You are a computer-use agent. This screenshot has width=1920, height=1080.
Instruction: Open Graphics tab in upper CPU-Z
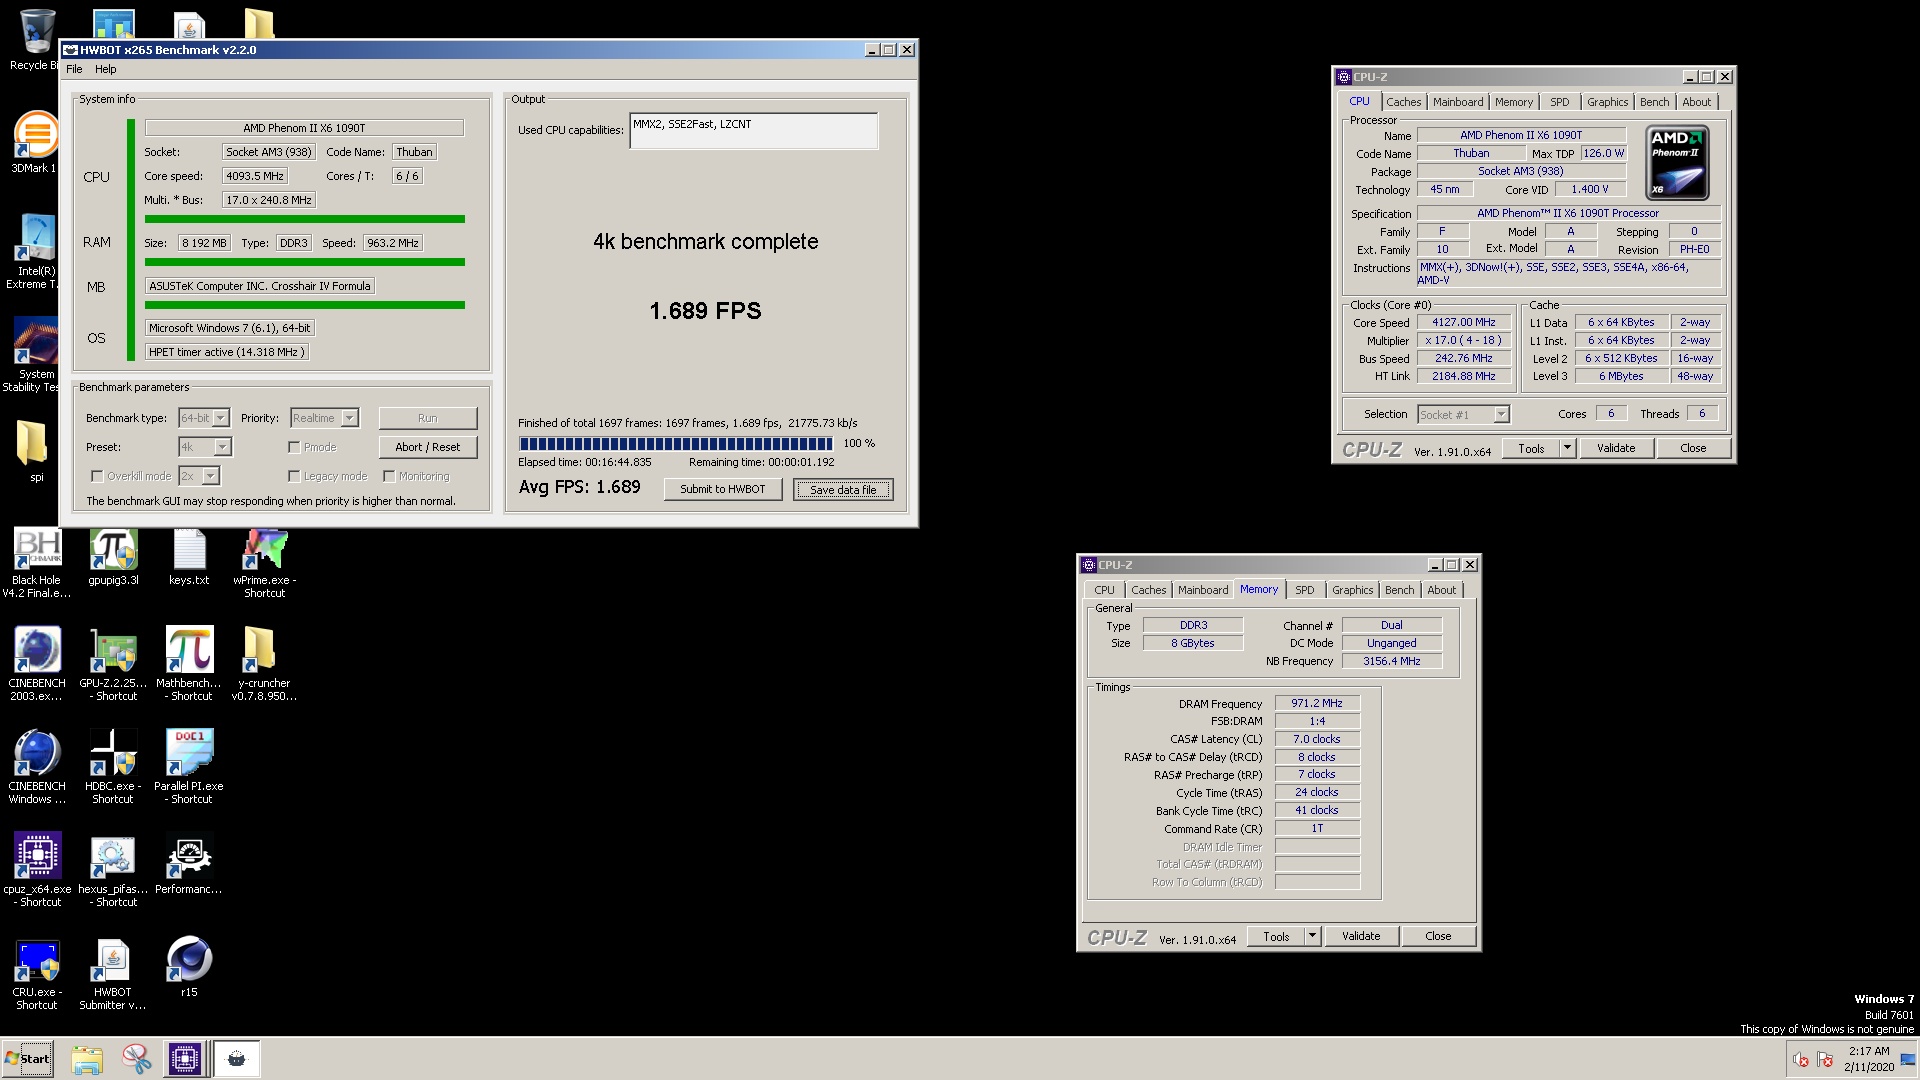pos(1607,102)
